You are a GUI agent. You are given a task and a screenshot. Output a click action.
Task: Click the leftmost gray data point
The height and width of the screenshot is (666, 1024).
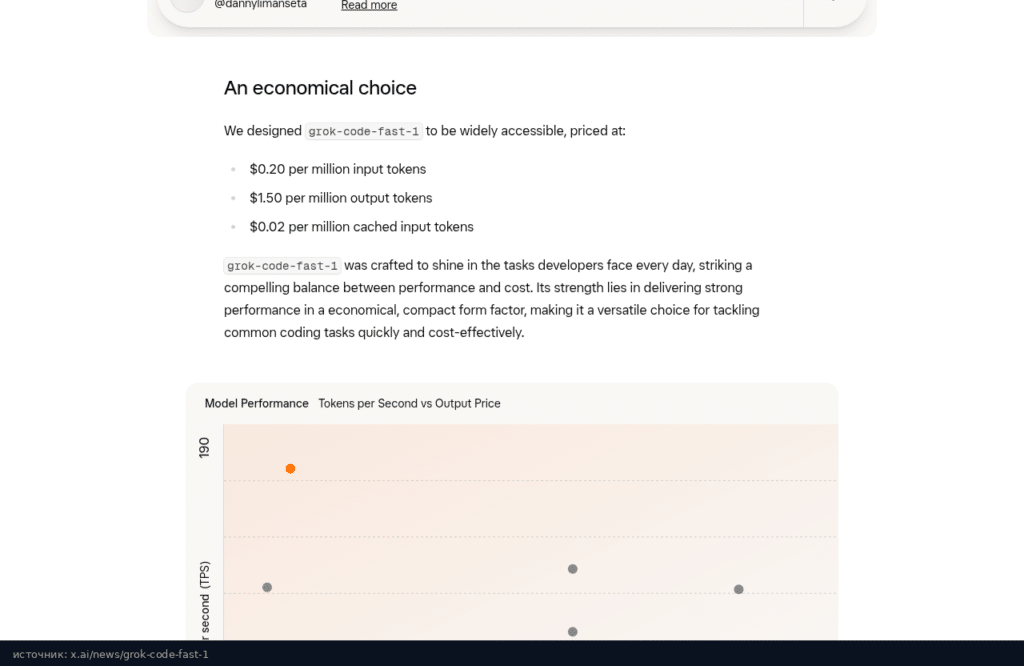(x=267, y=588)
